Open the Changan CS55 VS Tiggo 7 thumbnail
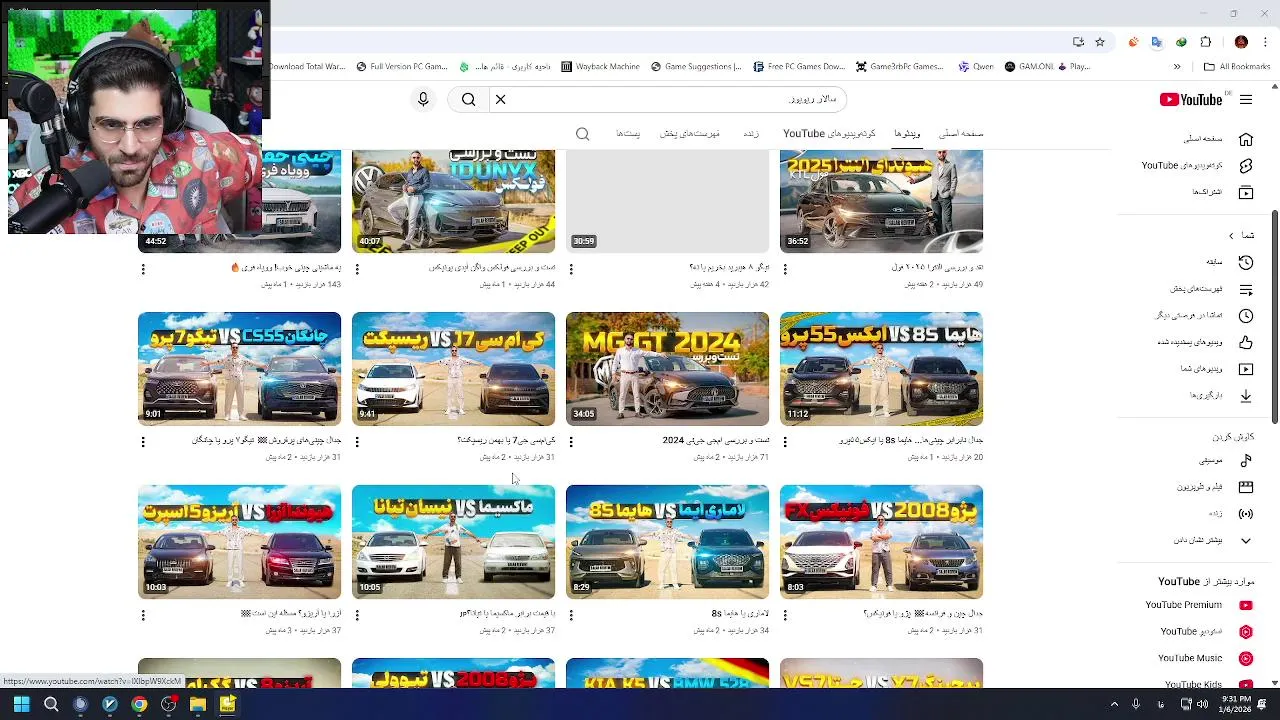The height and width of the screenshot is (720, 1280). (x=239, y=369)
